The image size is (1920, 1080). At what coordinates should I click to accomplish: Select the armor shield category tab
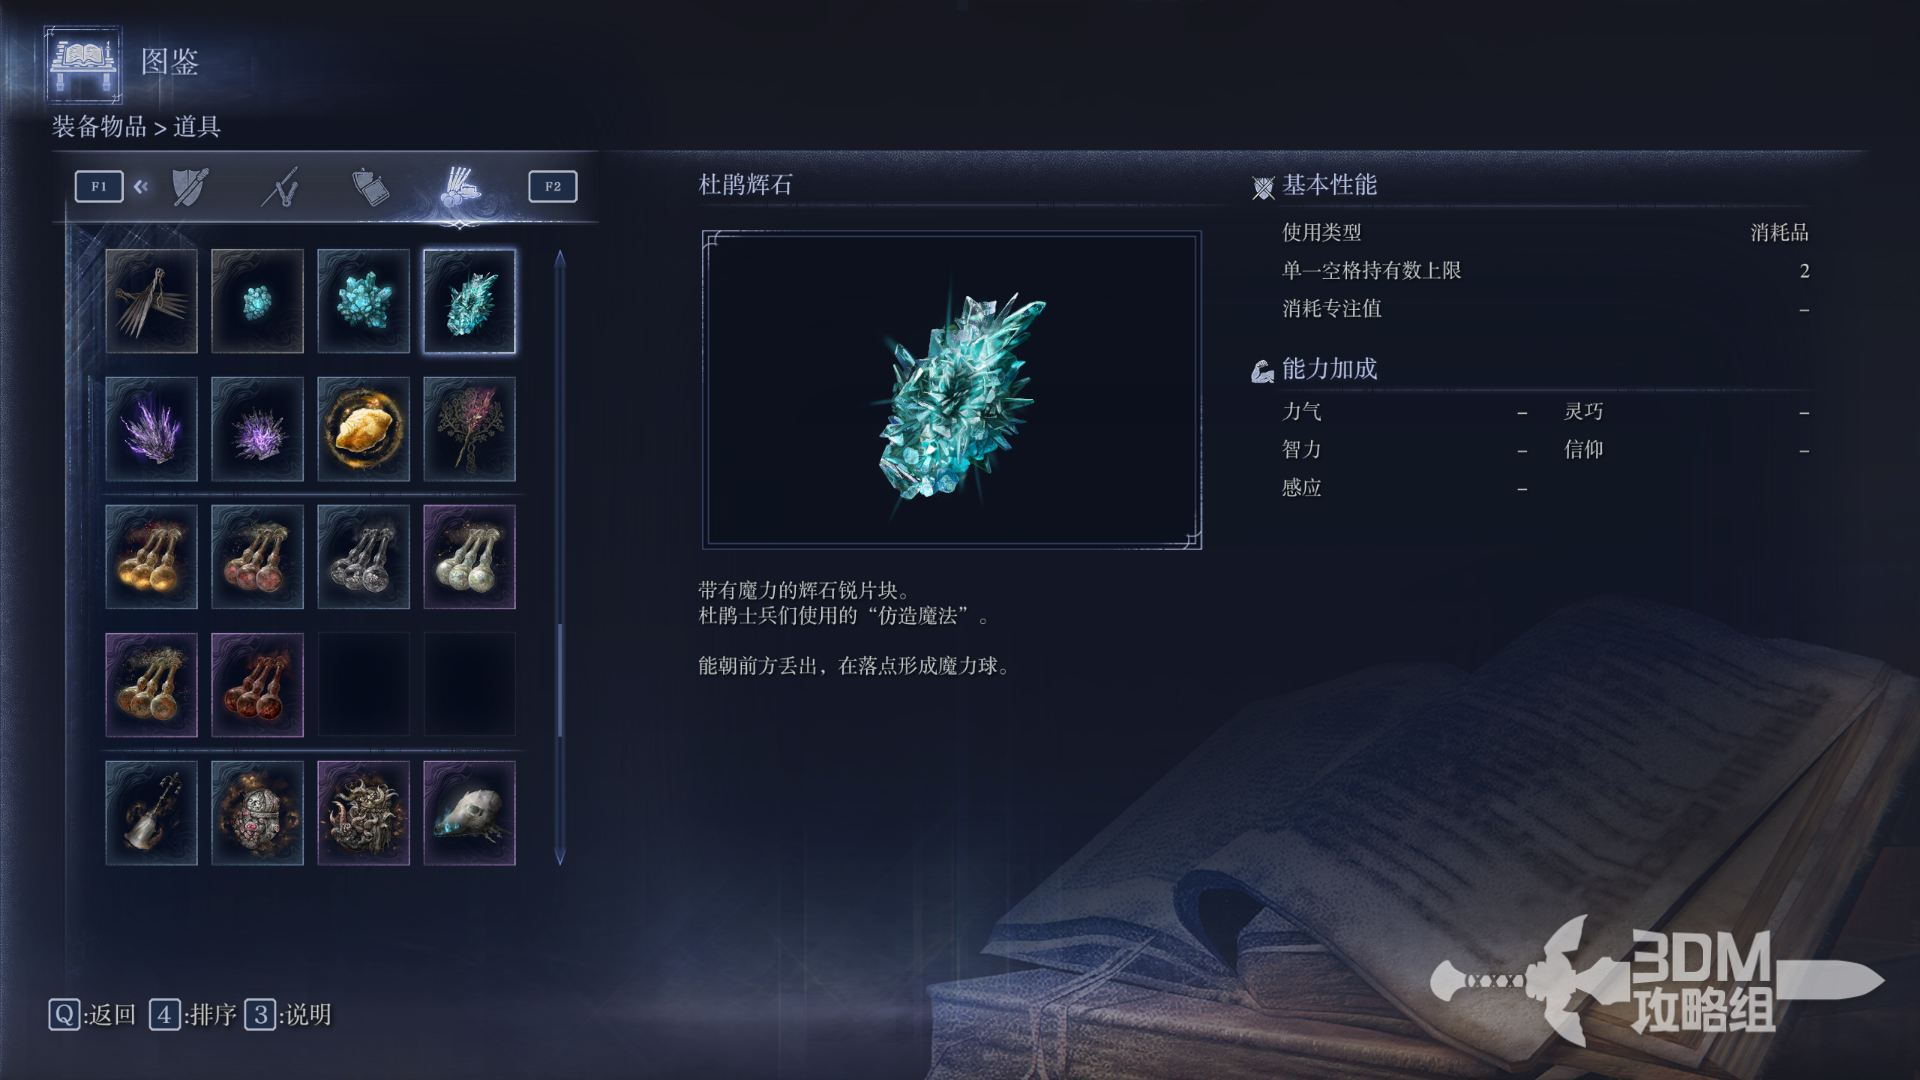pos(190,187)
